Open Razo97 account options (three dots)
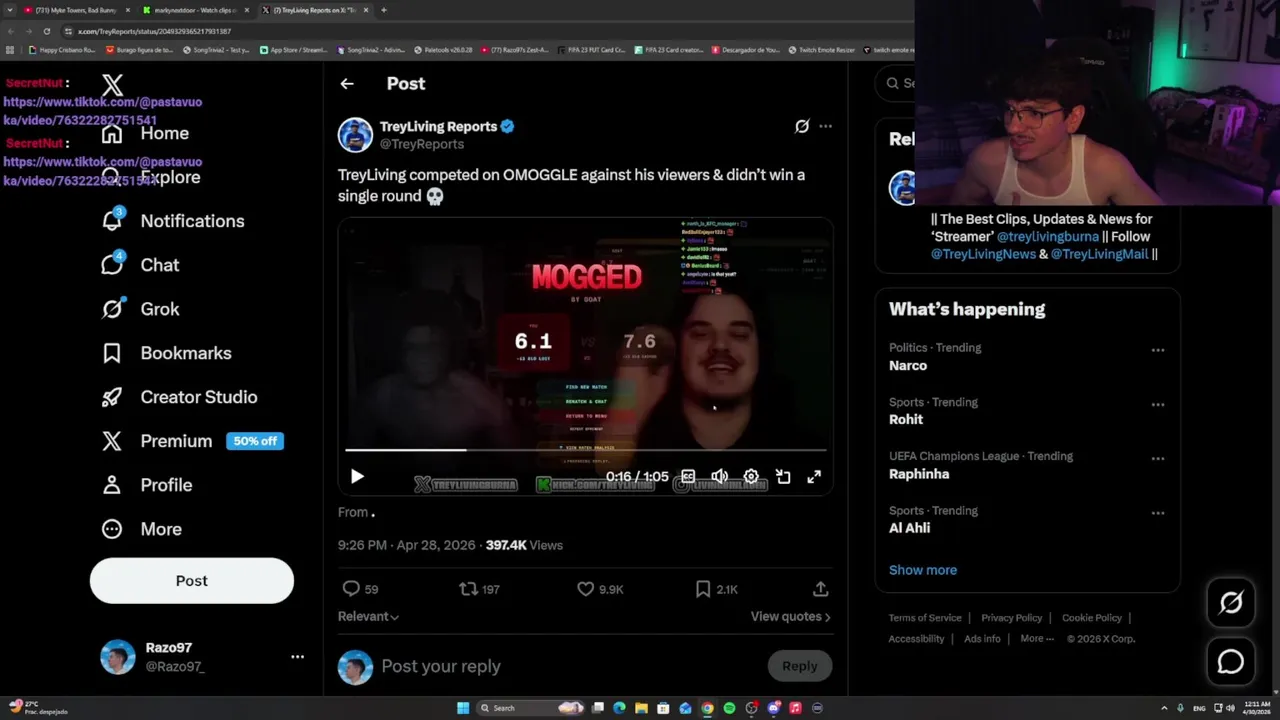The image size is (1280, 720). tap(297, 657)
